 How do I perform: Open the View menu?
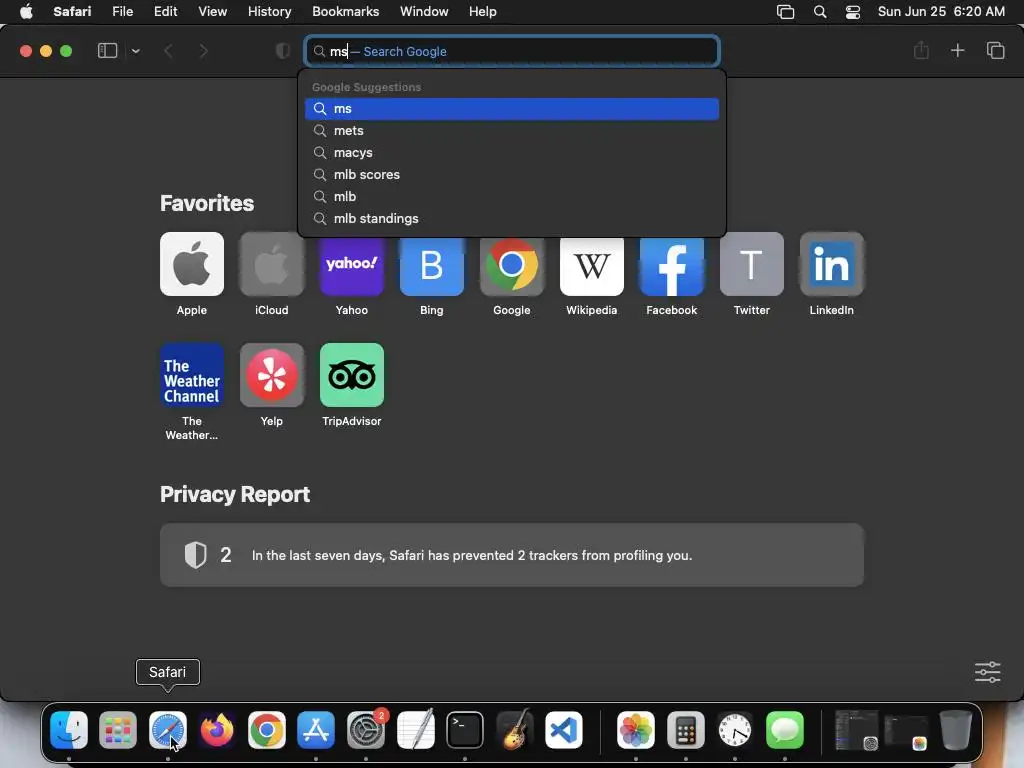pos(212,12)
